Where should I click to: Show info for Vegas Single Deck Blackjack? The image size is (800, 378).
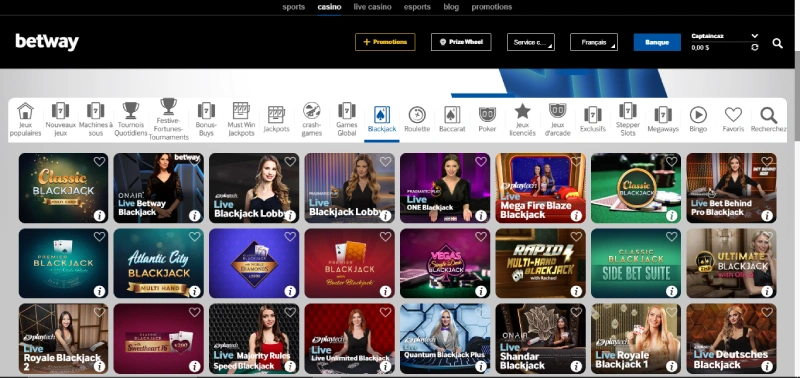pyautogui.click(x=481, y=291)
